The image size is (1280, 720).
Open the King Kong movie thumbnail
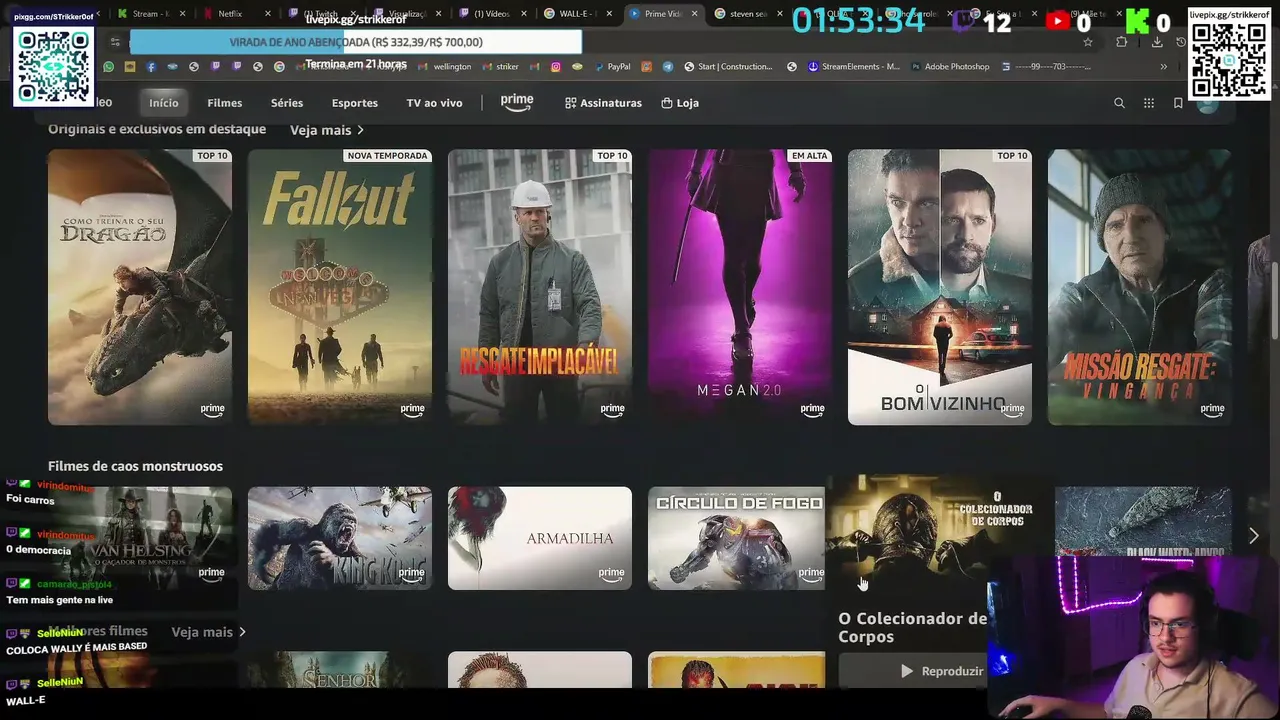click(340, 538)
